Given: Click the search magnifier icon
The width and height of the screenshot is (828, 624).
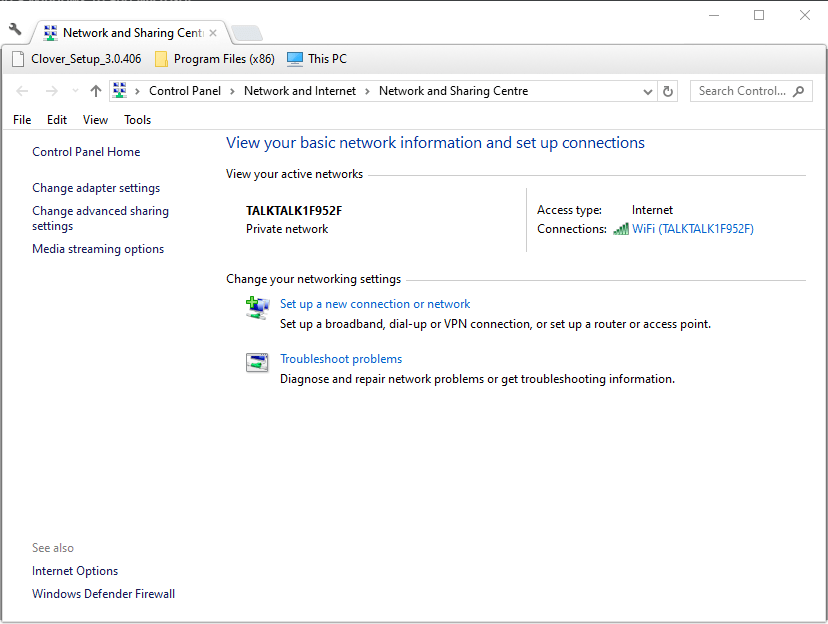Looking at the screenshot, I should (x=798, y=91).
